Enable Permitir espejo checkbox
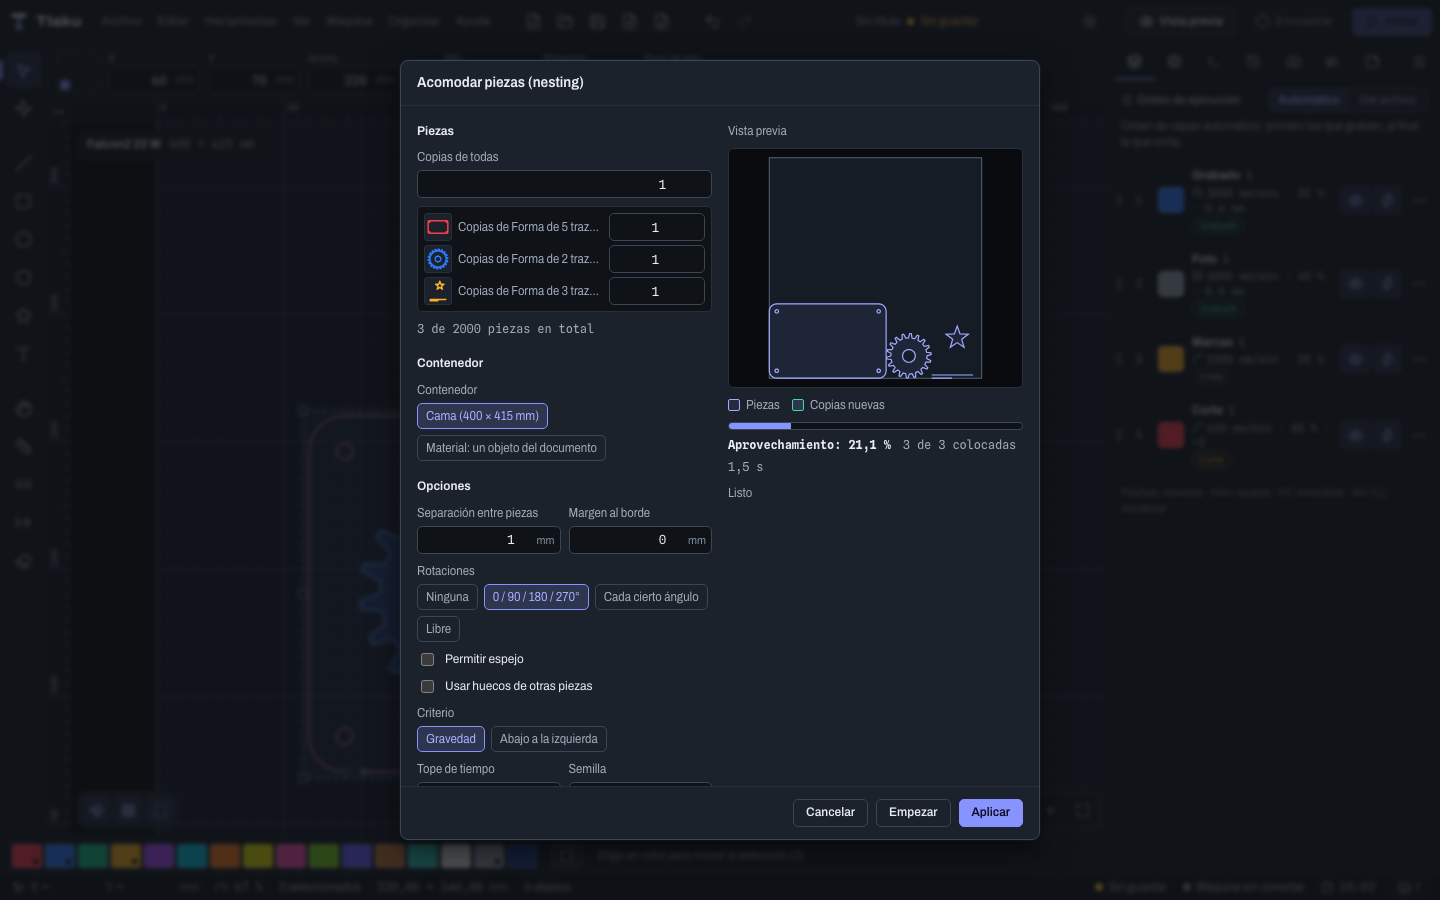This screenshot has width=1440, height=900. (x=428, y=659)
